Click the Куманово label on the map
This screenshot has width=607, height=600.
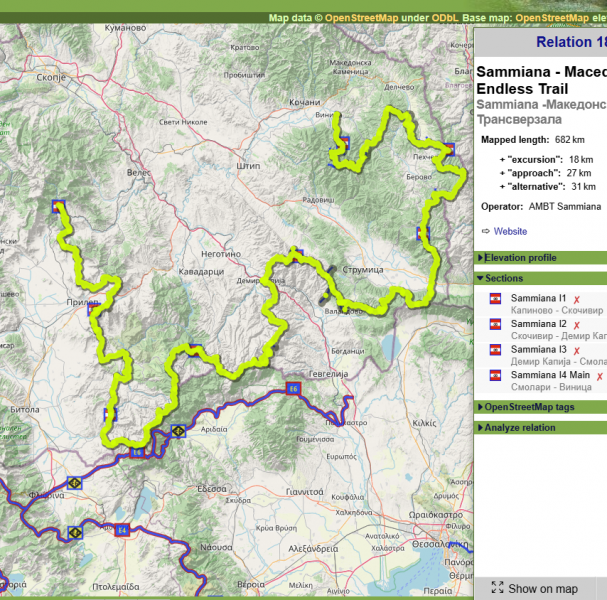coord(125,28)
